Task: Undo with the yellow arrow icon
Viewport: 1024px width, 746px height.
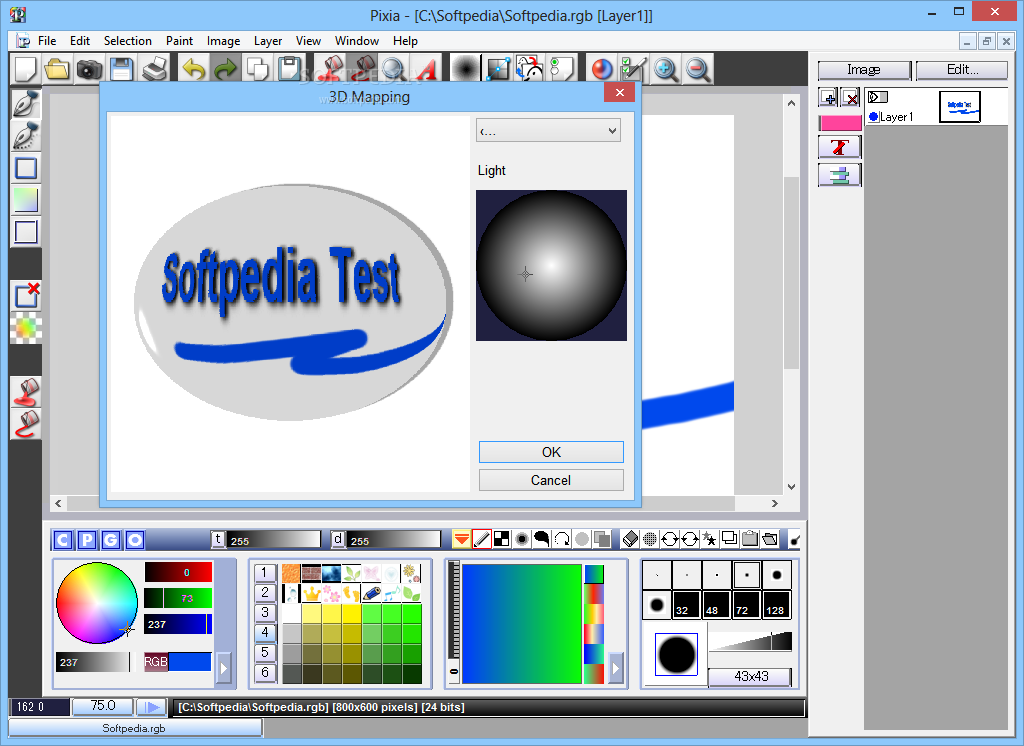Action: (193, 69)
